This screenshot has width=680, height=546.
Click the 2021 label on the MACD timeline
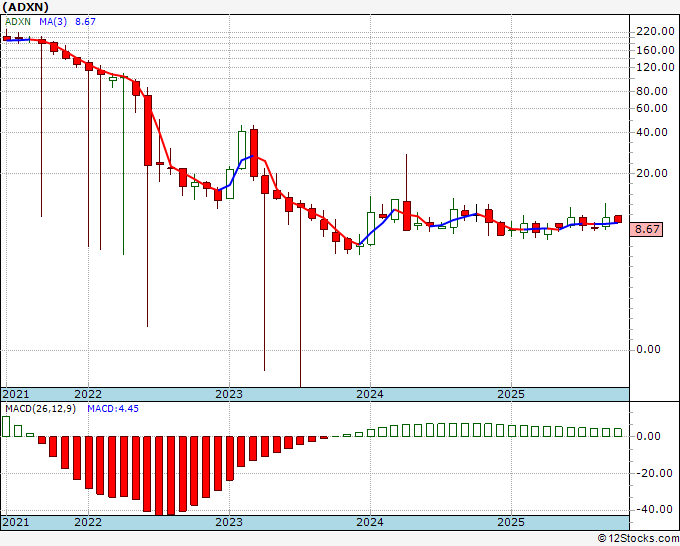[16, 522]
